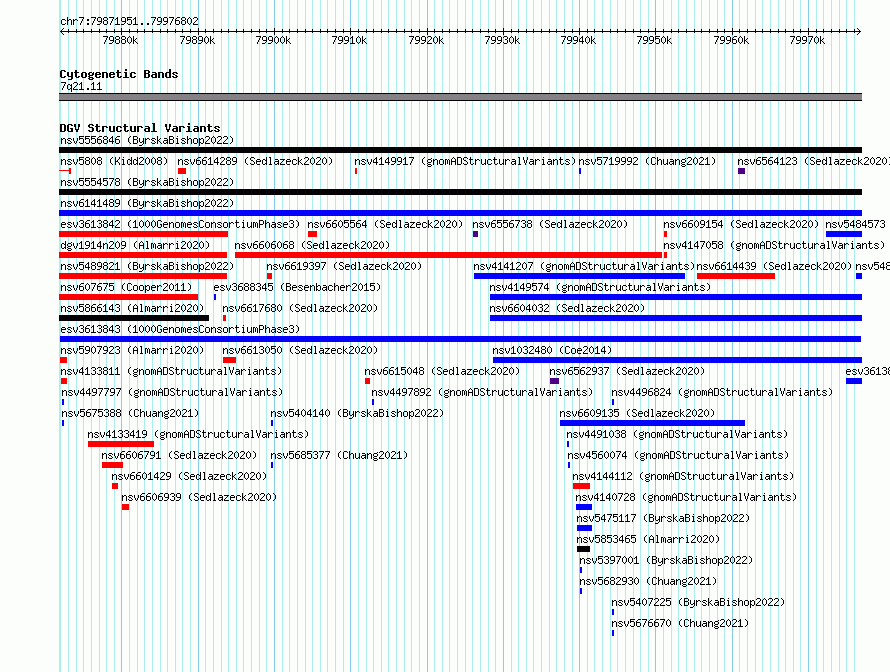This screenshot has height=672, width=890.
Task: Click the blue bar of nsv6609135
Action: click(x=652, y=423)
